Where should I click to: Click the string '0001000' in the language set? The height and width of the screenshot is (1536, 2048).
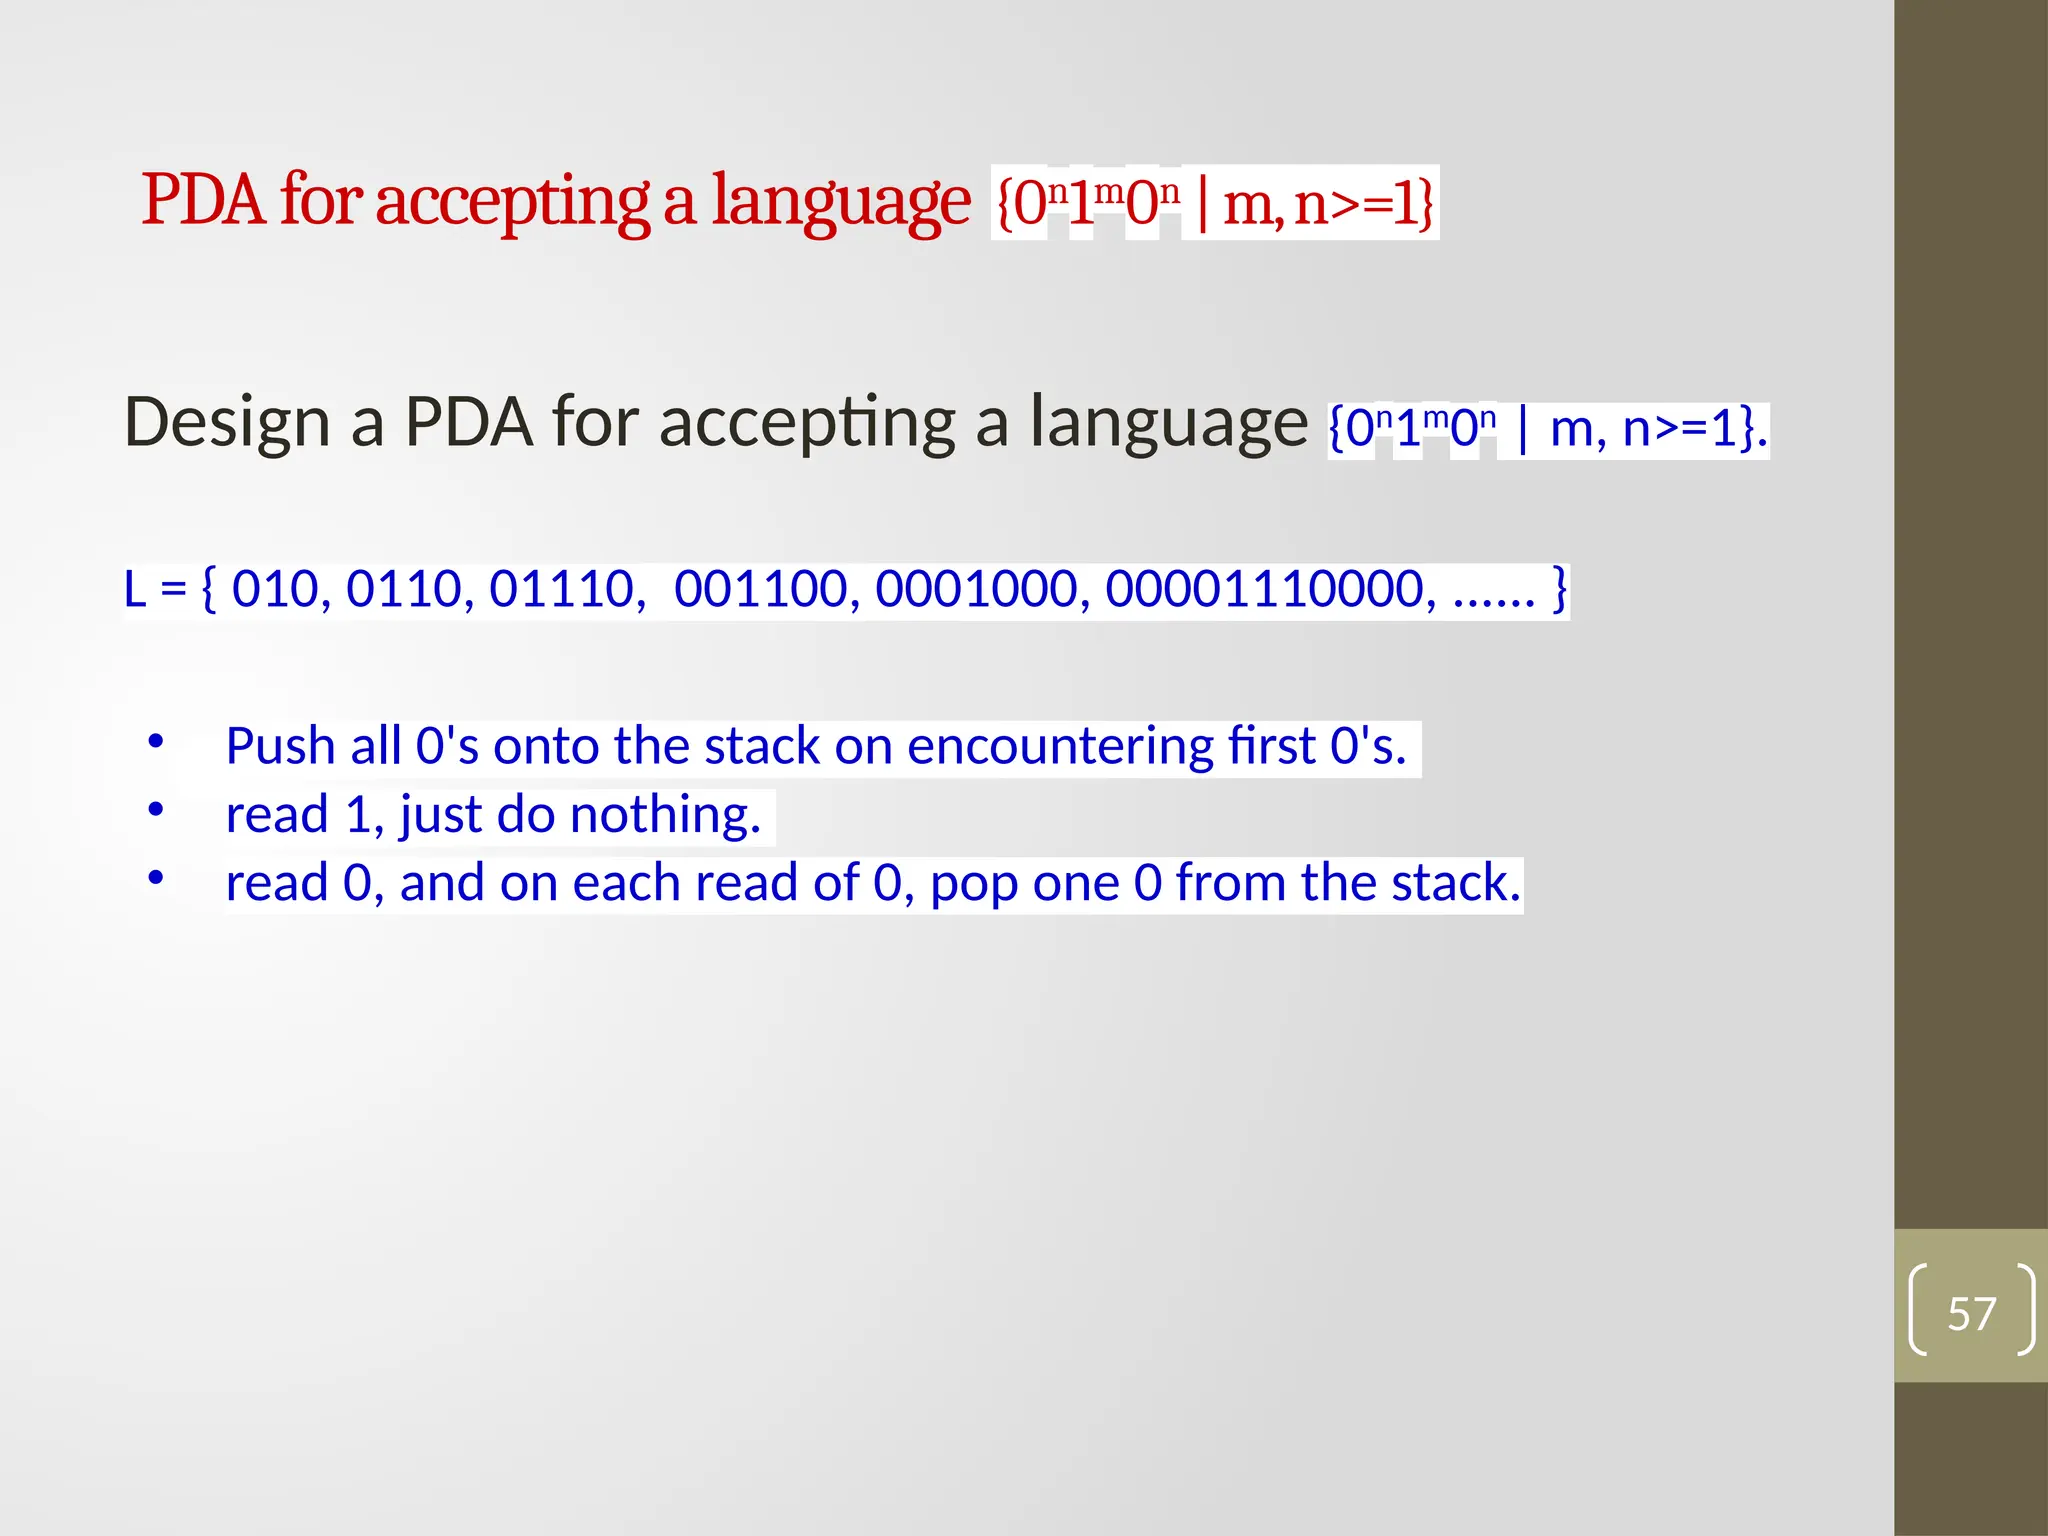(976, 589)
